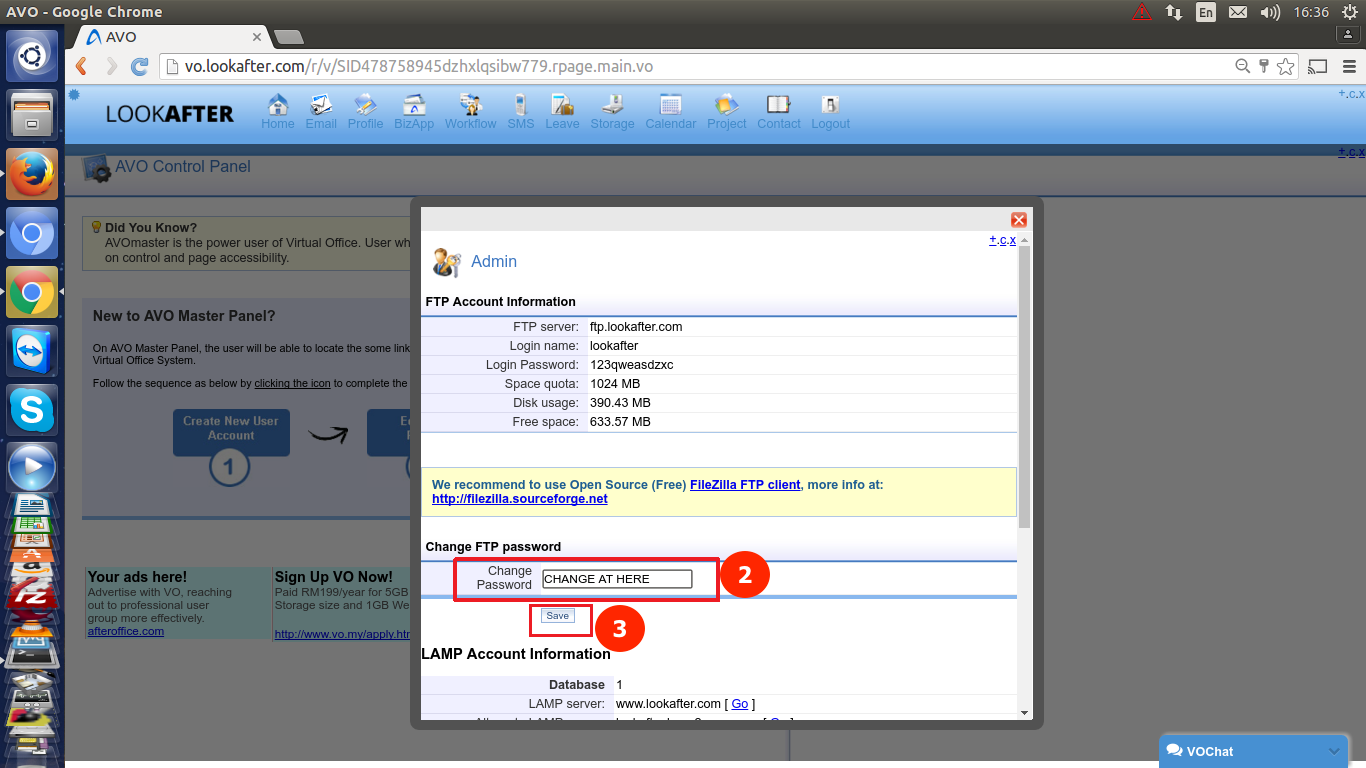Open a new Chrome tab
Image resolution: width=1366 pixels, height=768 pixels.
288,37
